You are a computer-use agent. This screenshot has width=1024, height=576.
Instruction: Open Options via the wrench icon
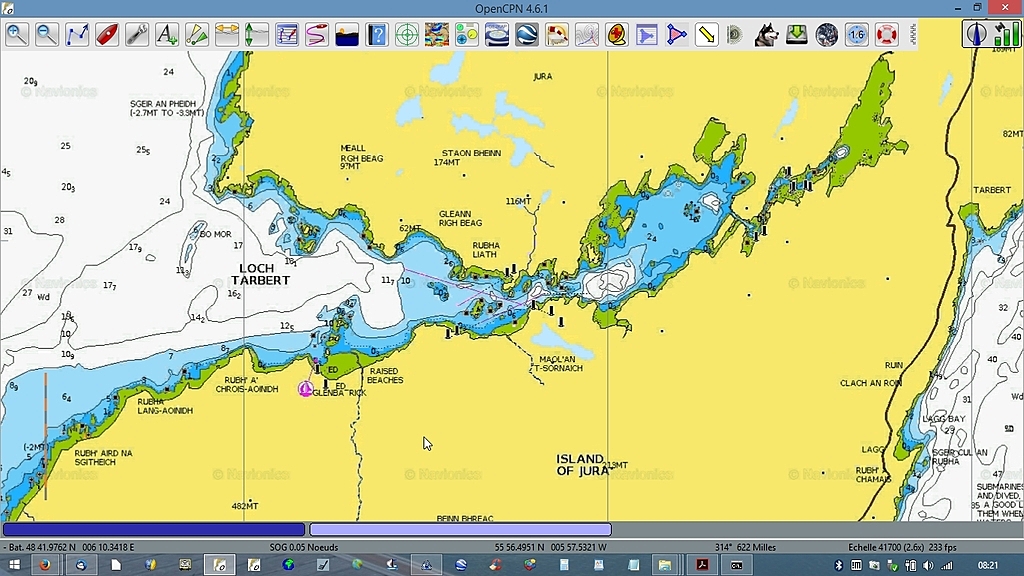(x=137, y=35)
